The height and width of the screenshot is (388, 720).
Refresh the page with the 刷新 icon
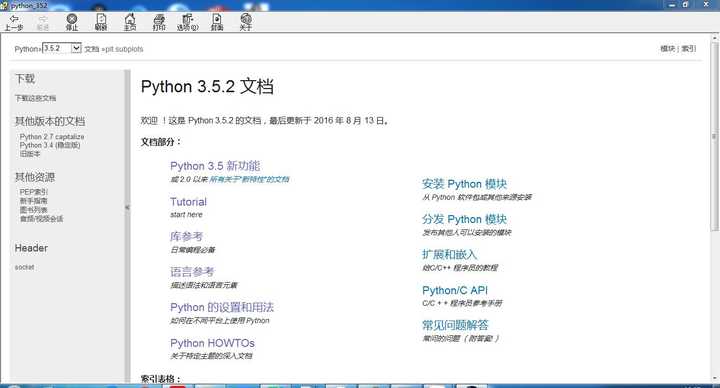(x=101, y=22)
